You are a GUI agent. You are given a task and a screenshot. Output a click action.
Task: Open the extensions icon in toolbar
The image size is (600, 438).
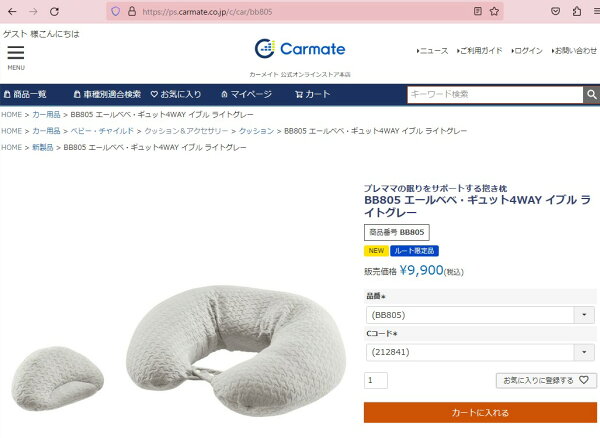pyautogui.click(x=577, y=11)
